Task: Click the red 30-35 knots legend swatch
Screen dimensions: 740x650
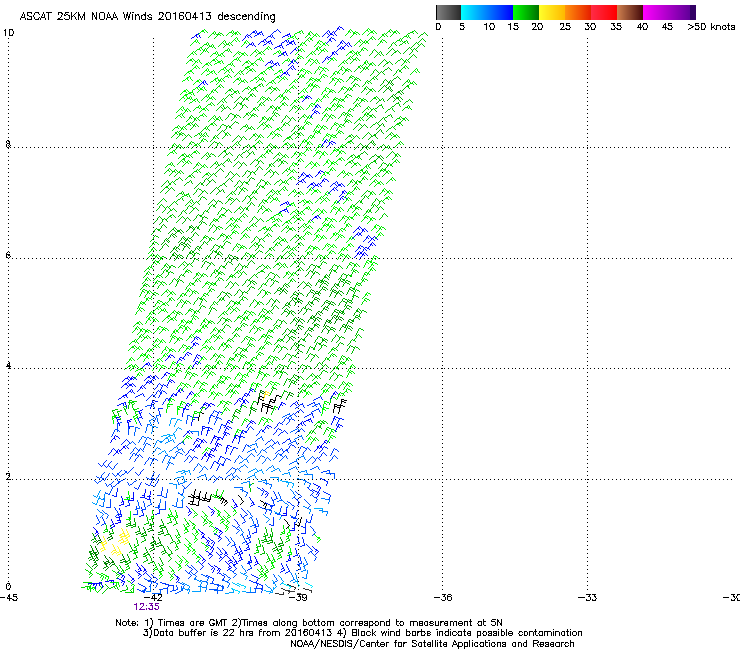Action: coord(604,12)
